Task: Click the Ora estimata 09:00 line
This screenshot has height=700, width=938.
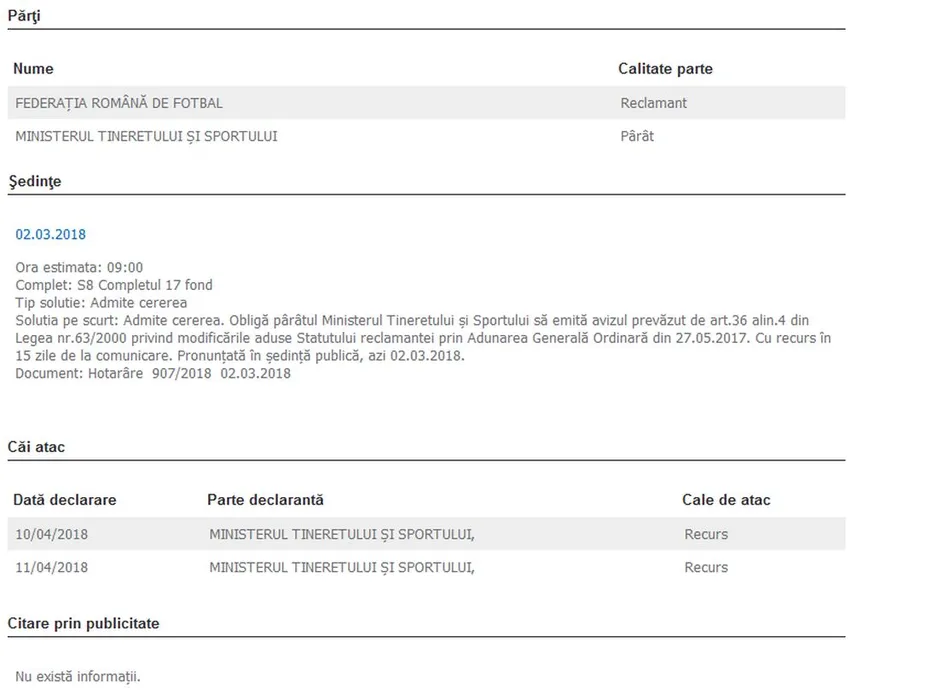Action: (79, 268)
